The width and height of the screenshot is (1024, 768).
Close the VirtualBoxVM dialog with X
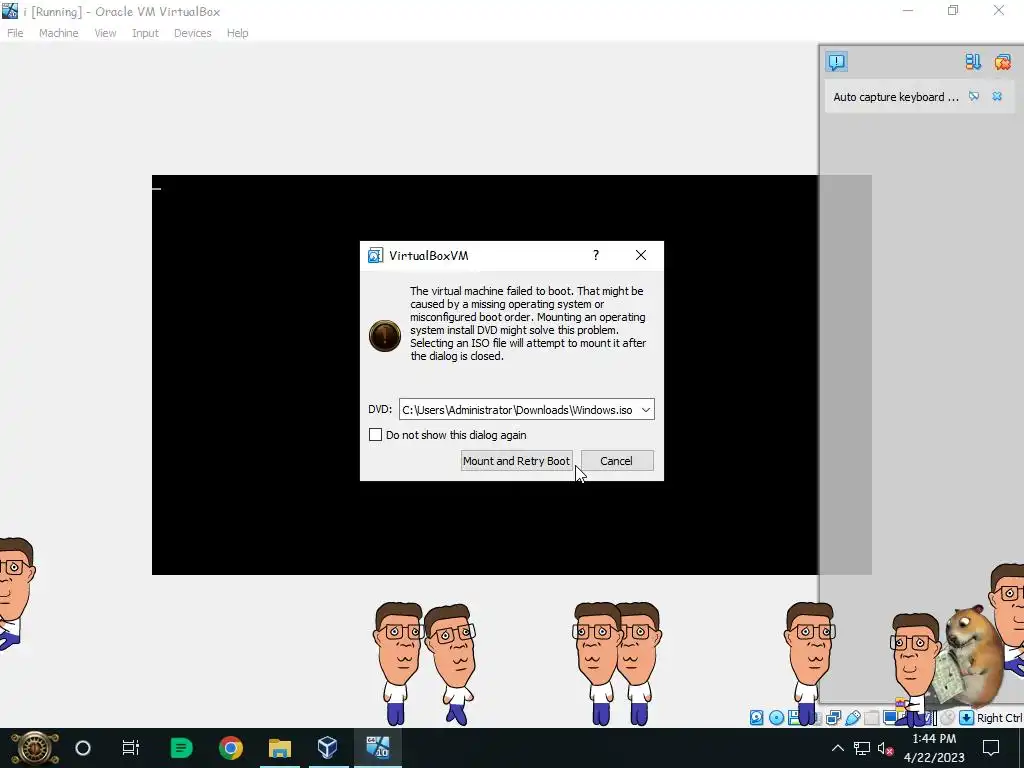click(641, 255)
